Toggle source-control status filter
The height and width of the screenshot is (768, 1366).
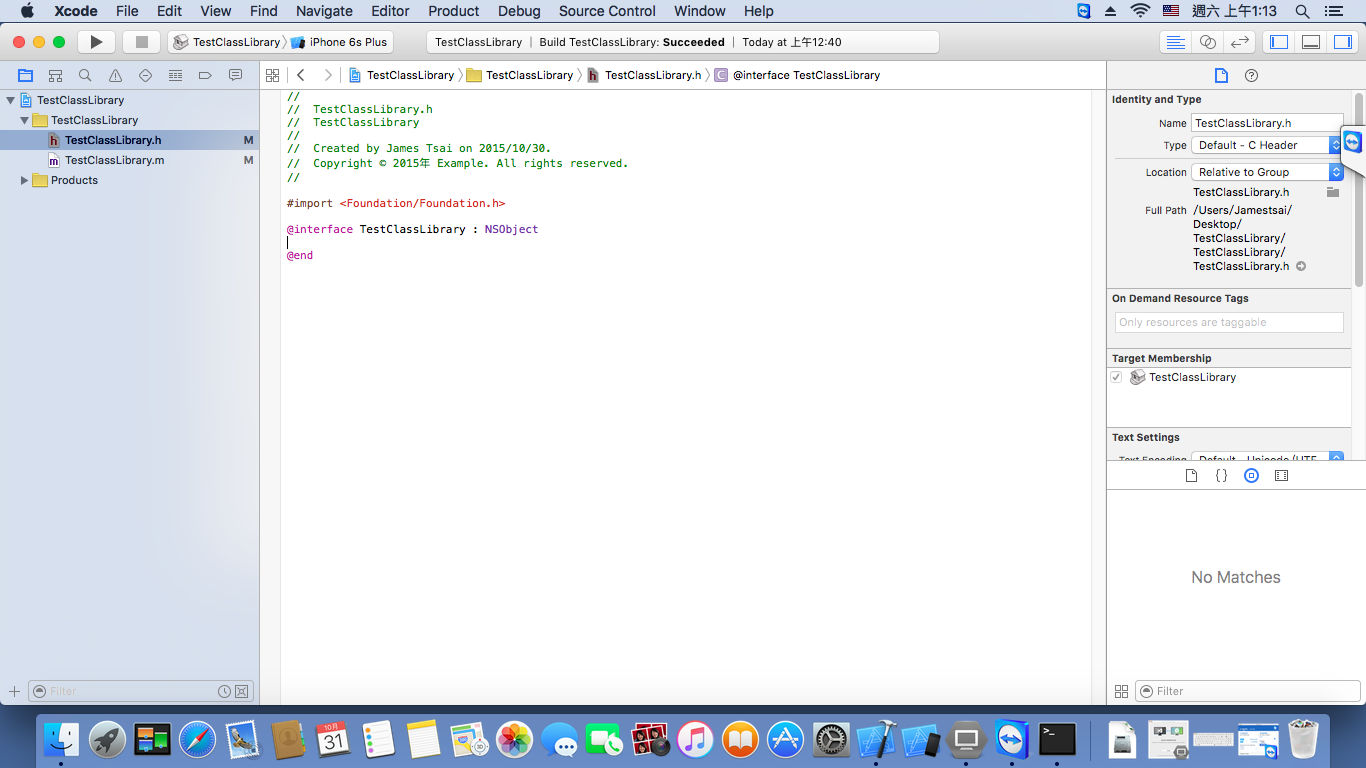pyautogui.click(x=241, y=691)
